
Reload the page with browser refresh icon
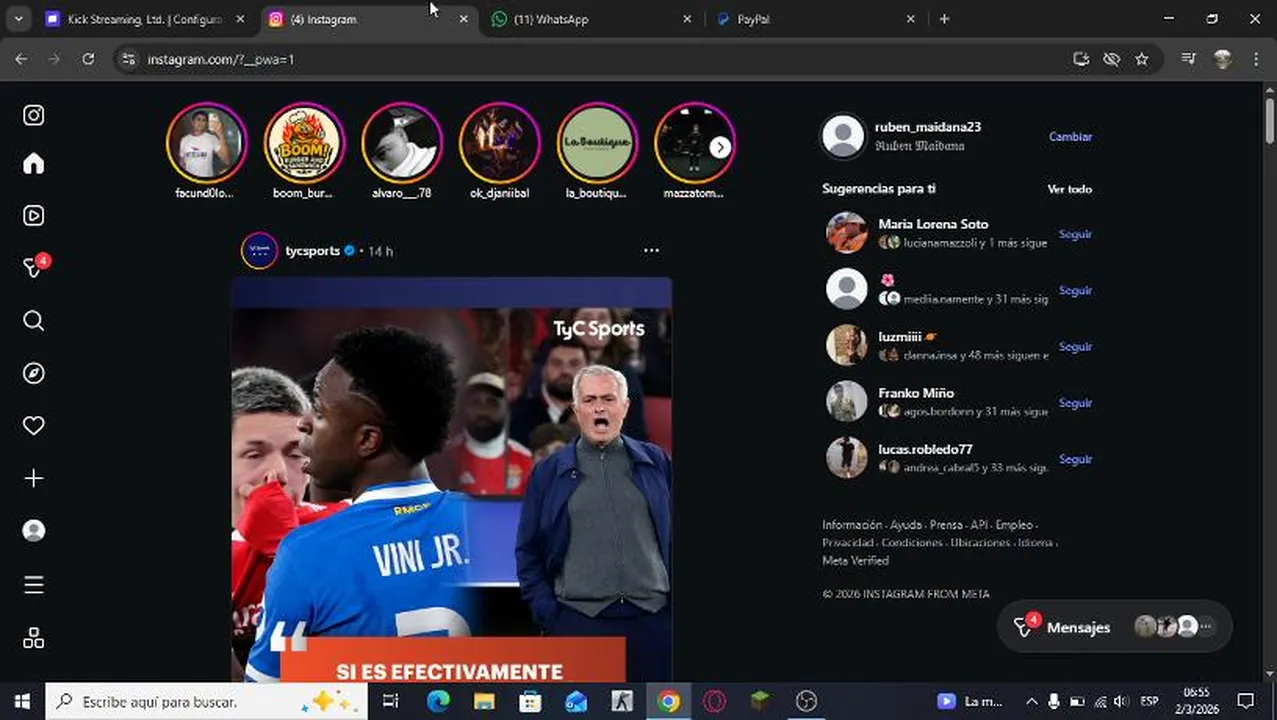pyautogui.click(x=88, y=59)
